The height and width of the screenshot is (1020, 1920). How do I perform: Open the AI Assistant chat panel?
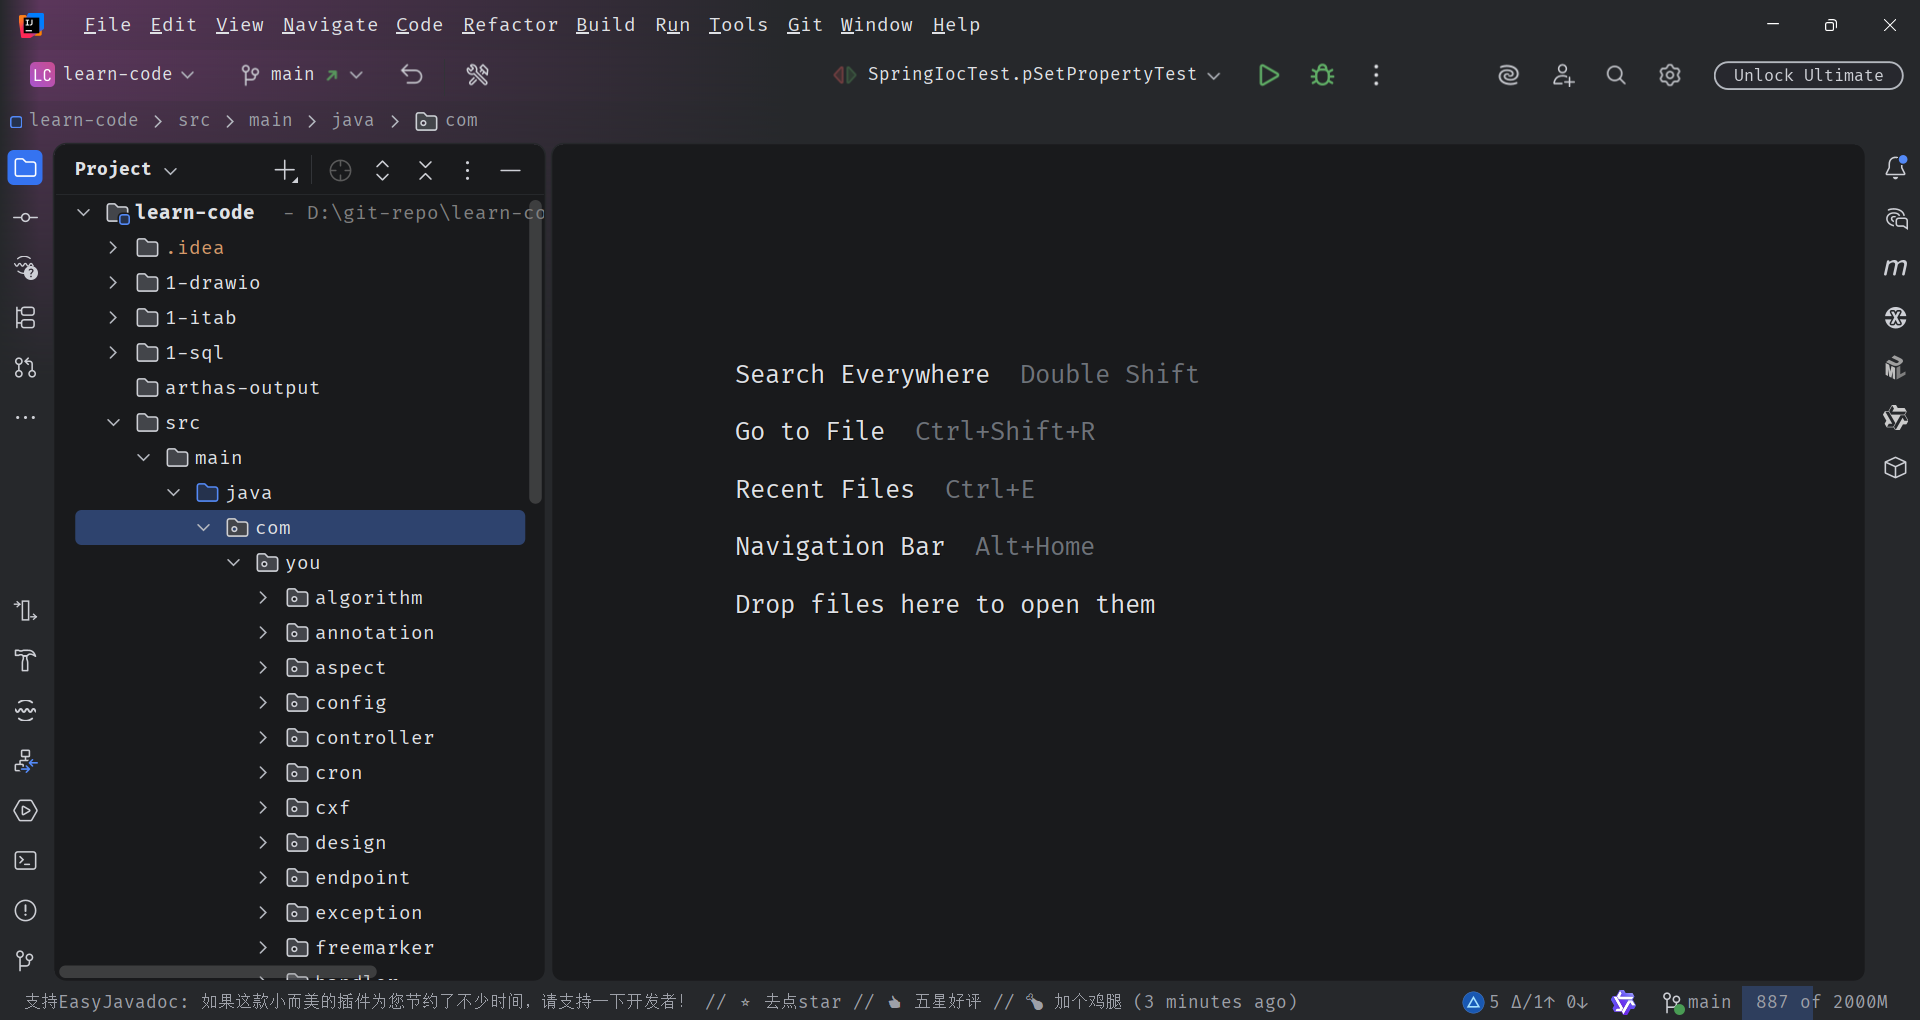coord(1895,218)
